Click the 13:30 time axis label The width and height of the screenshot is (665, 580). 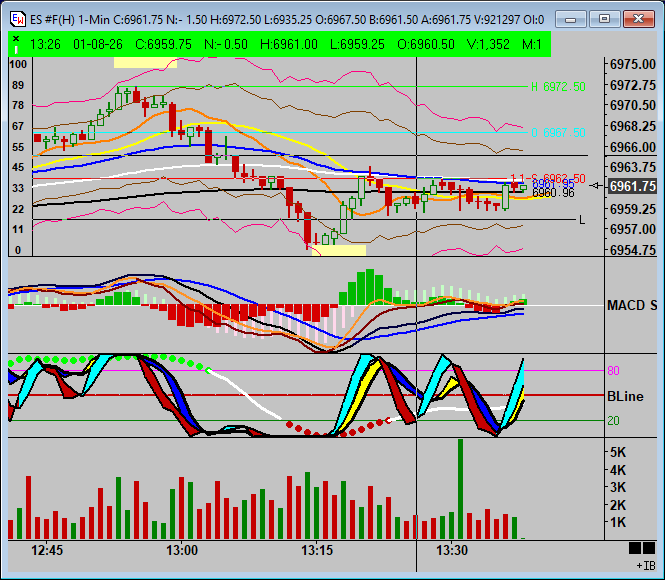[452, 550]
